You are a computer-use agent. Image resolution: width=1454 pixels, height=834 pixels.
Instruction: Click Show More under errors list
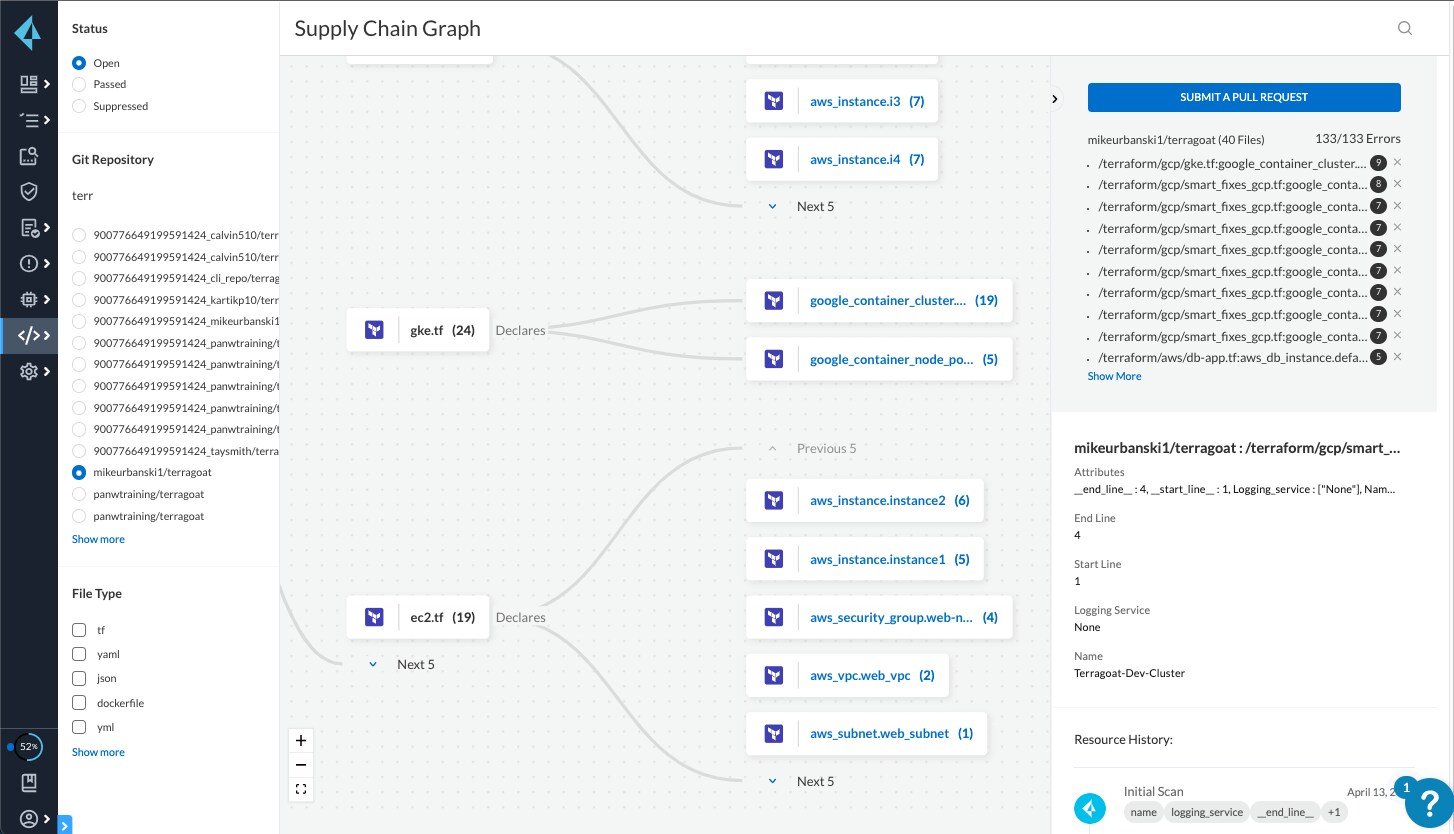[x=1114, y=376]
